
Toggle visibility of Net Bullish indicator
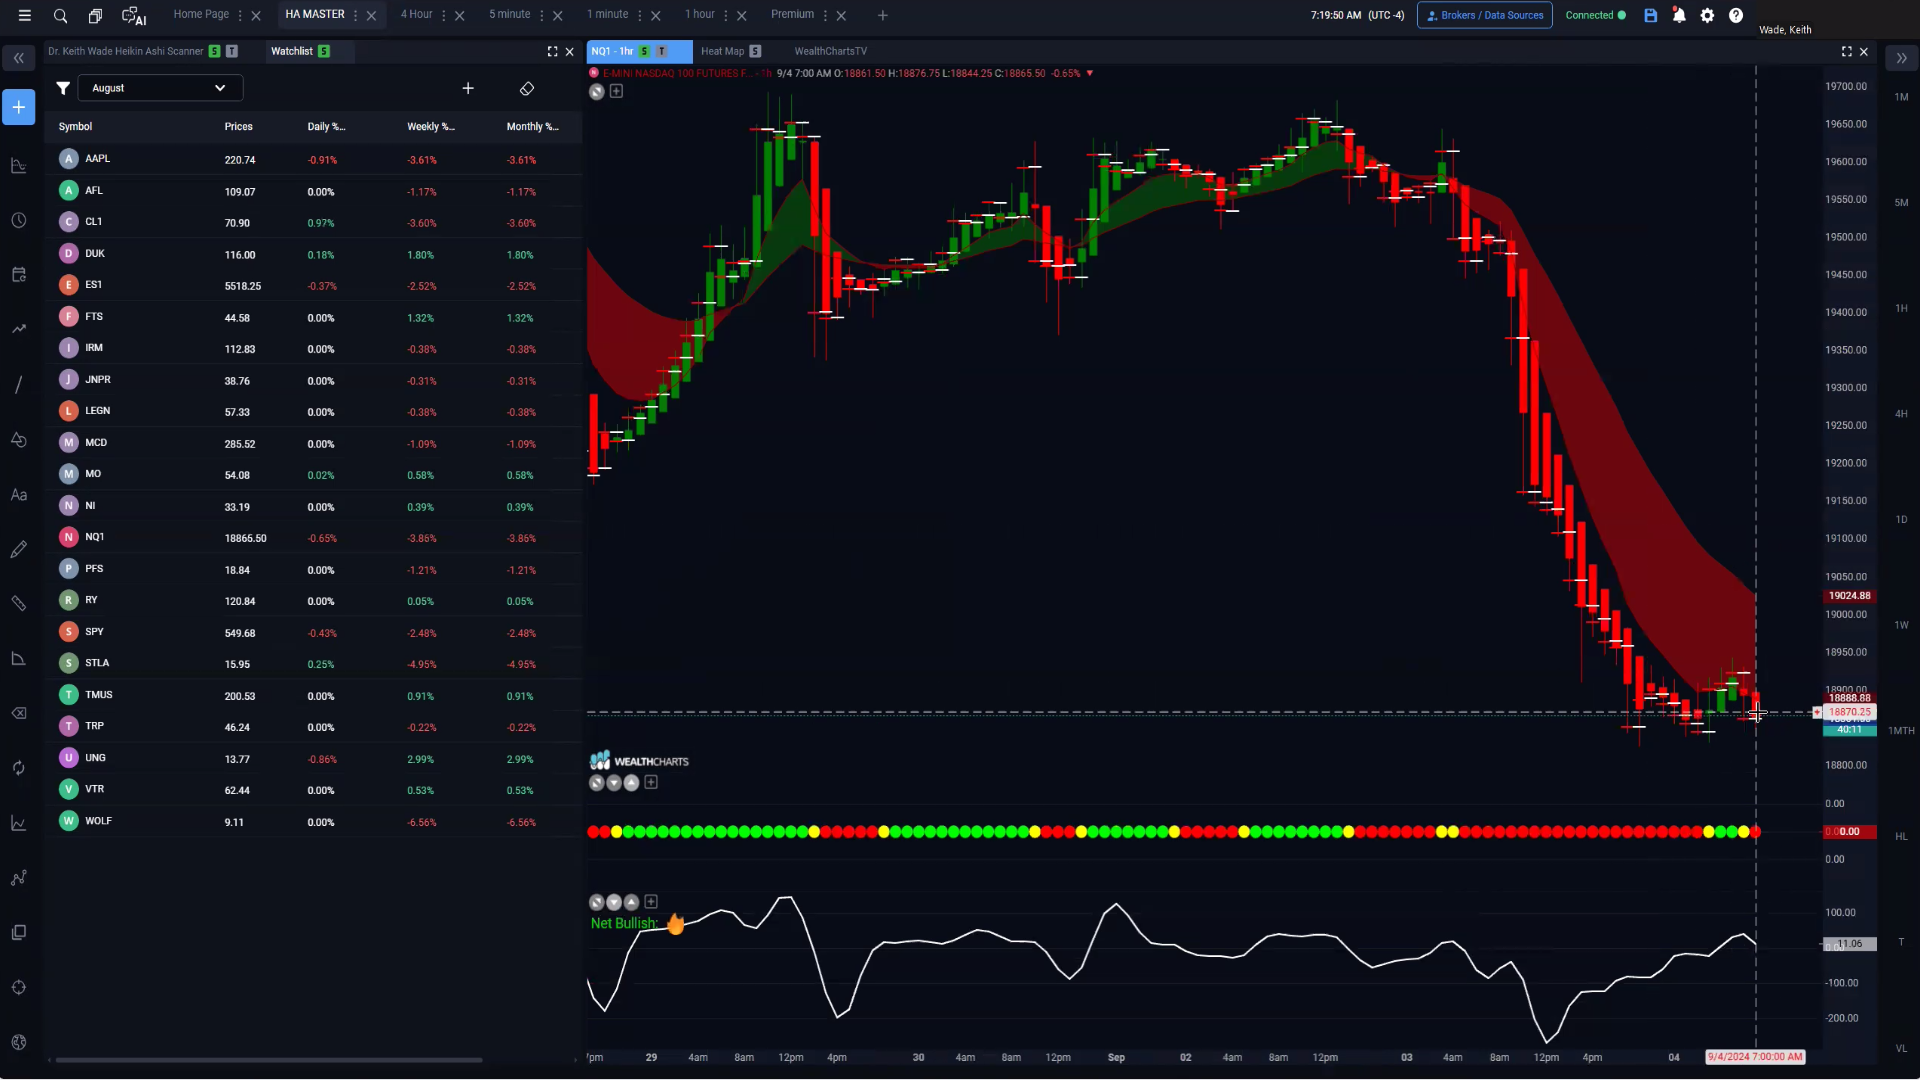pyautogui.click(x=597, y=902)
